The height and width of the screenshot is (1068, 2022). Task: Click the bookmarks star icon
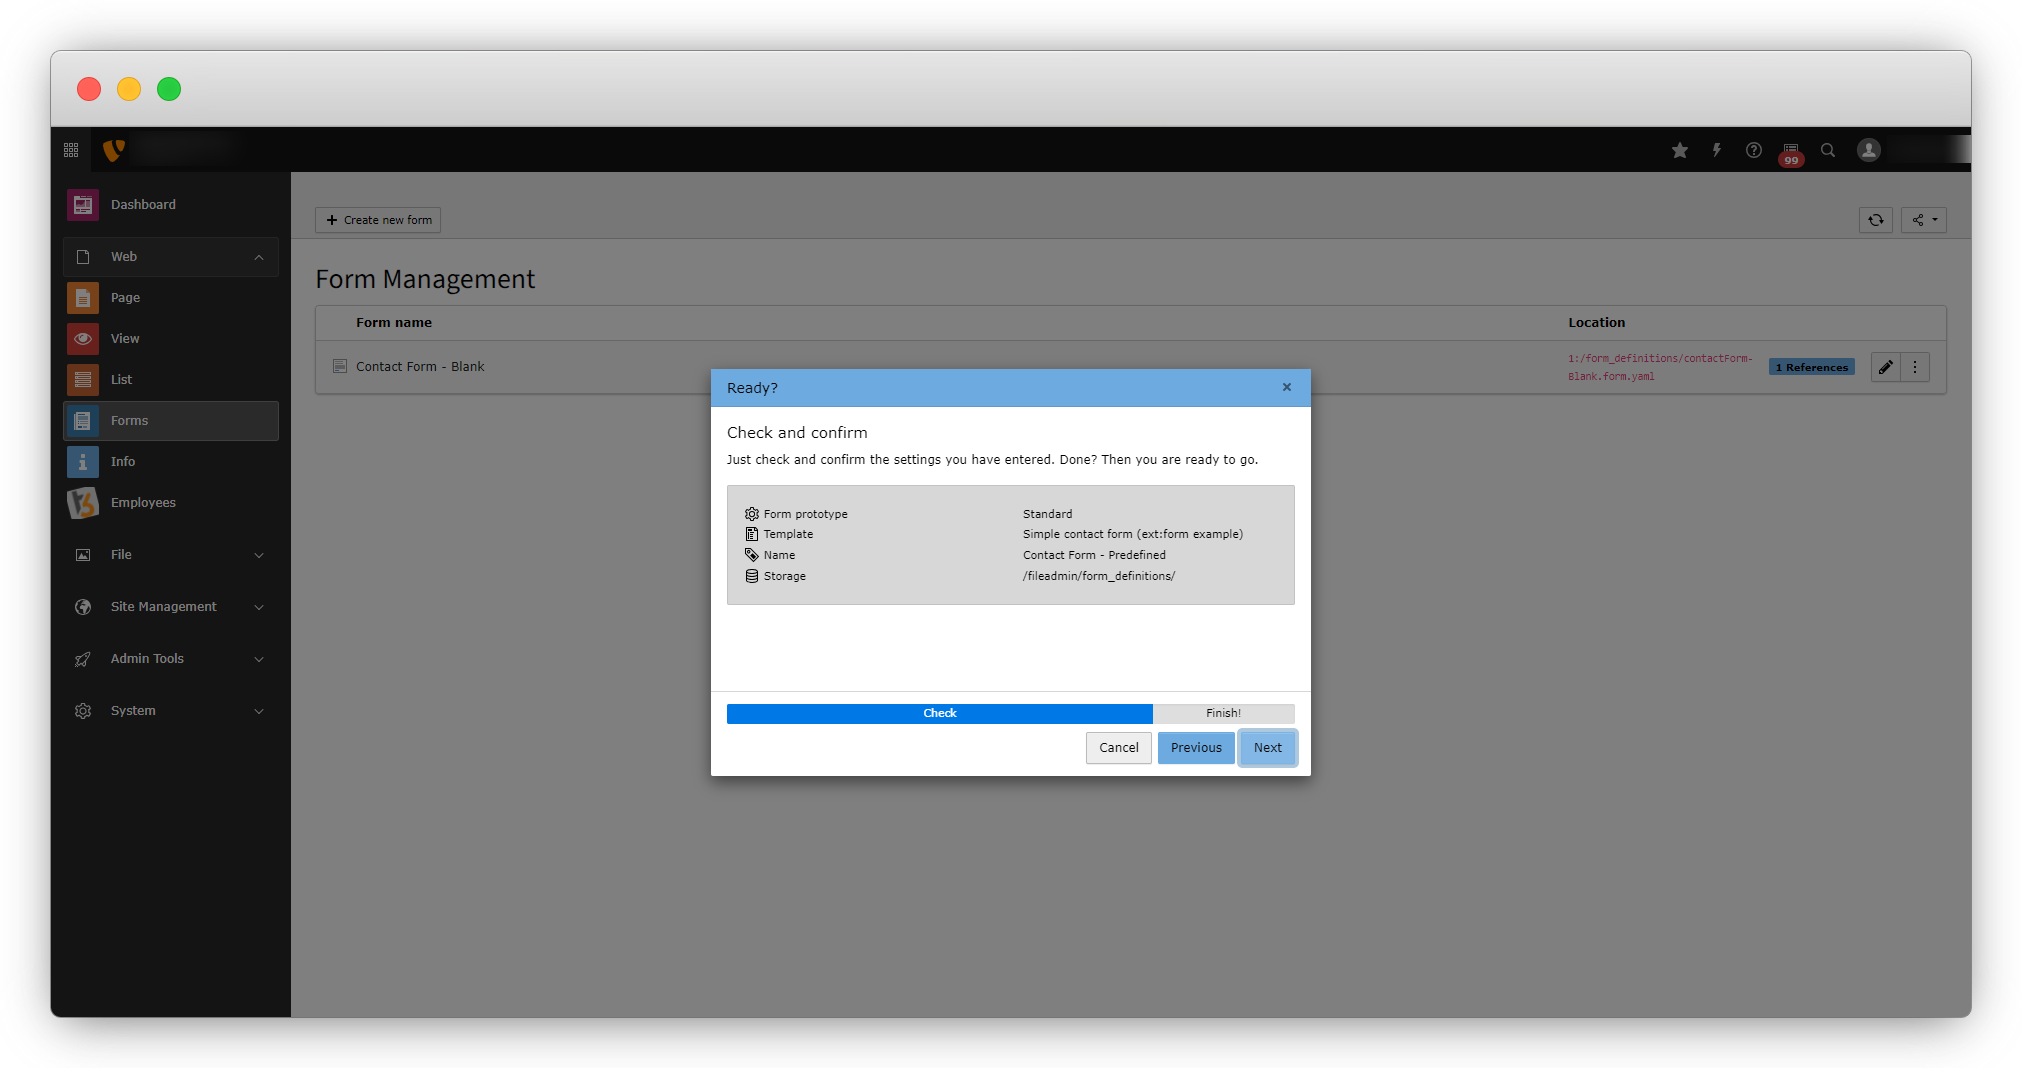tap(1680, 150)
